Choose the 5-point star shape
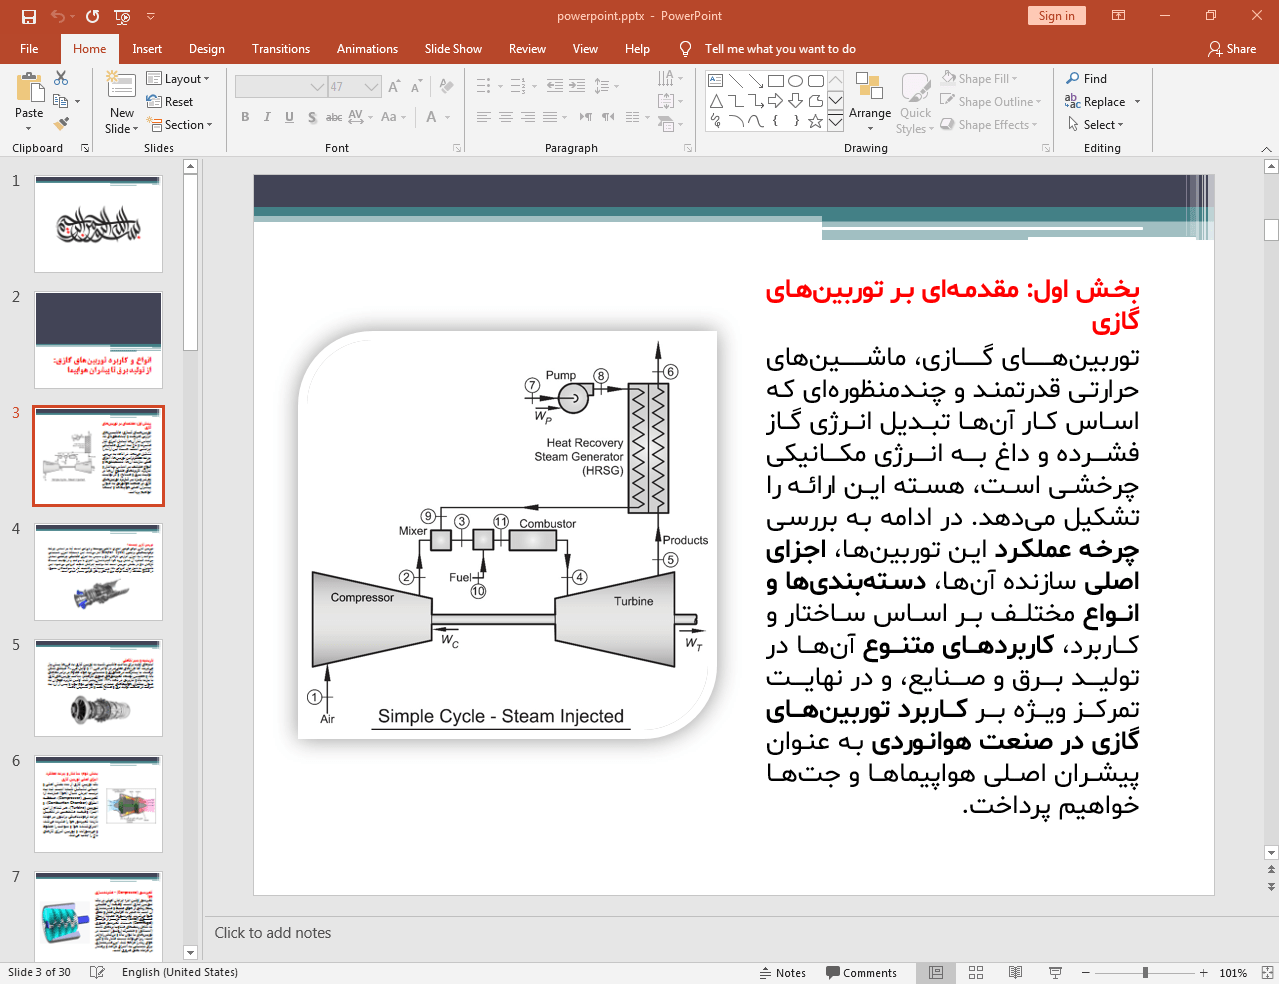Image resolution: width=1279 pixels, height=984 pixels. point(815,121)
